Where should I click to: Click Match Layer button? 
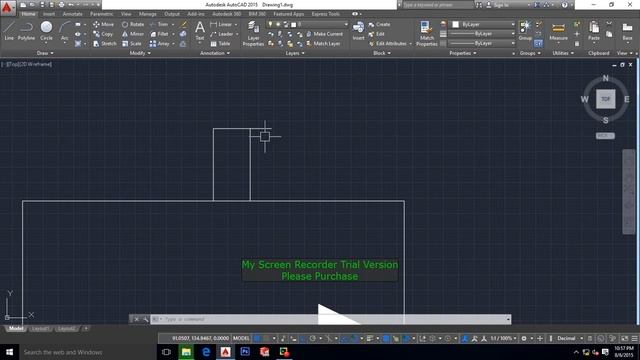point(323,44)
